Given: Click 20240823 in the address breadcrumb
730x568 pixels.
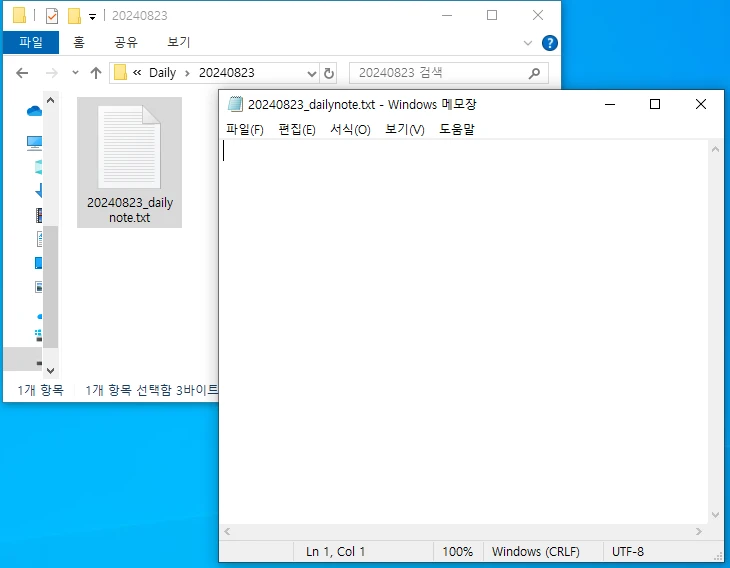Looking at the screenshot, I should [227, 73].
